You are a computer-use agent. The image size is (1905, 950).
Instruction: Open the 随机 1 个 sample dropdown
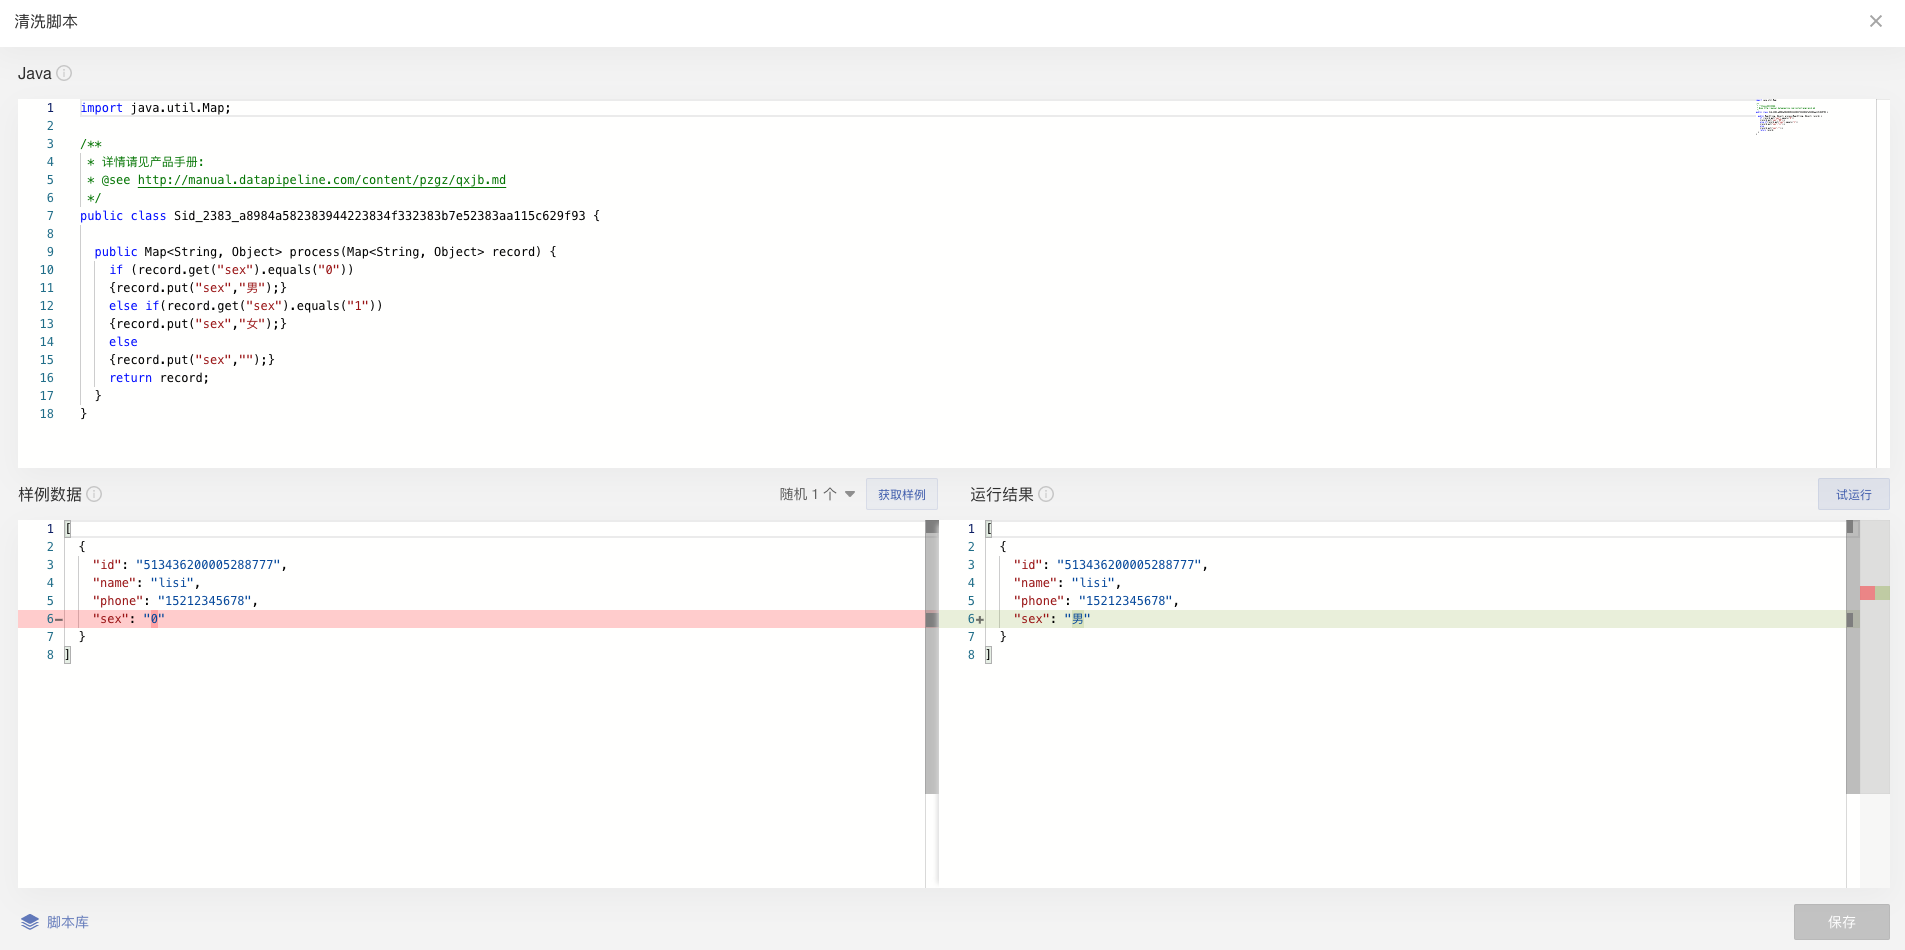coord(817,494)
